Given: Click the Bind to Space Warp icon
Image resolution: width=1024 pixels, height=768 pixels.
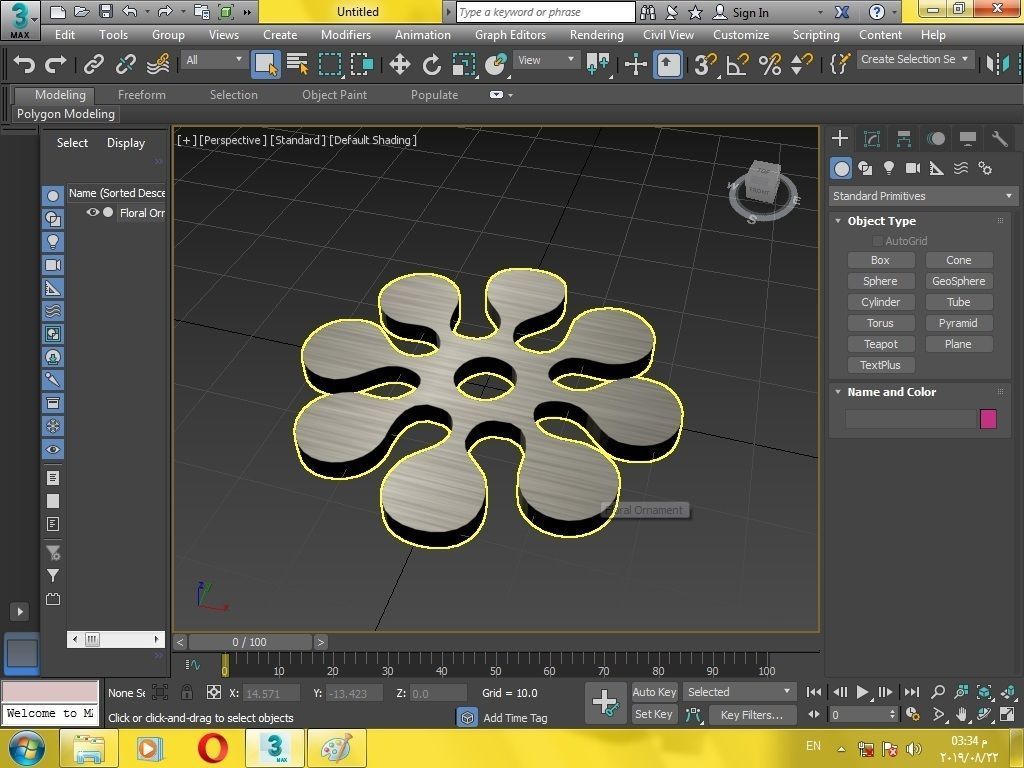Looking at the screenshot, I should (x=158, y=64).
